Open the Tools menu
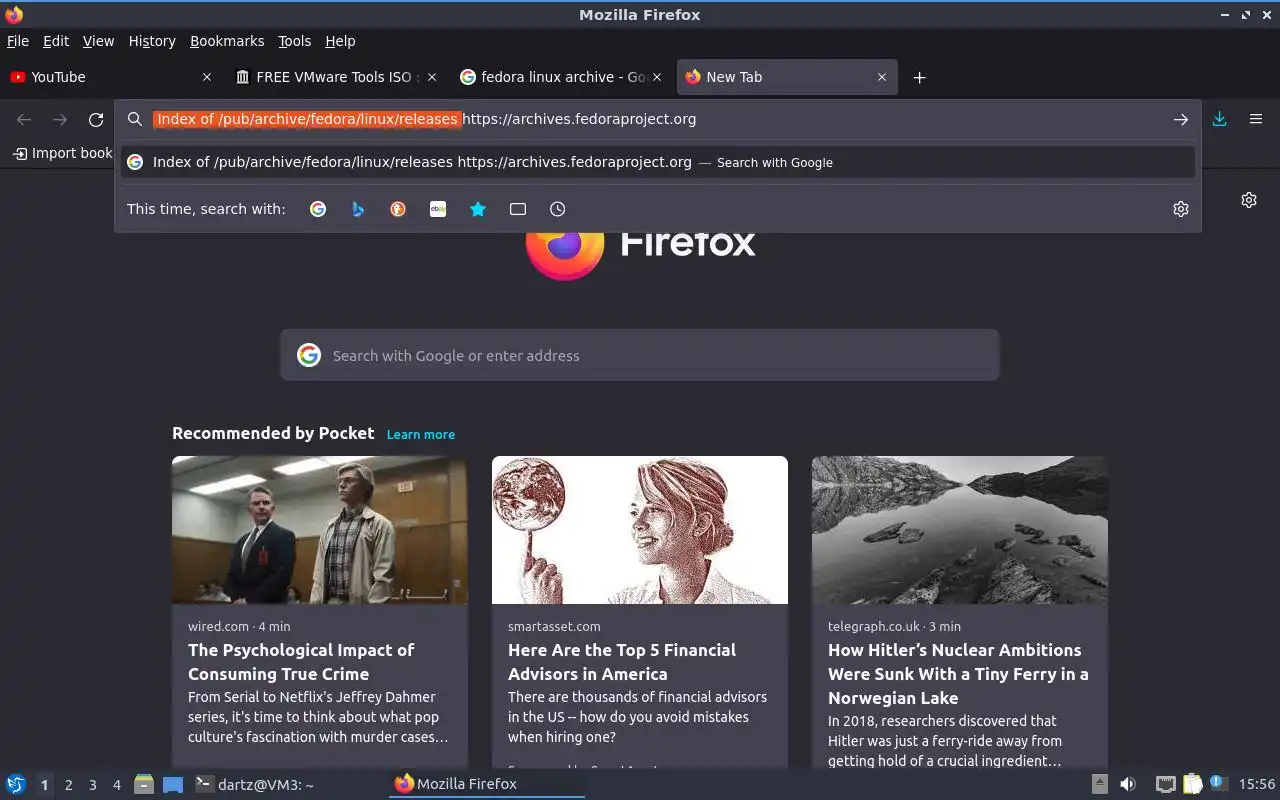The image size is (1280, 800). point(294,41)
